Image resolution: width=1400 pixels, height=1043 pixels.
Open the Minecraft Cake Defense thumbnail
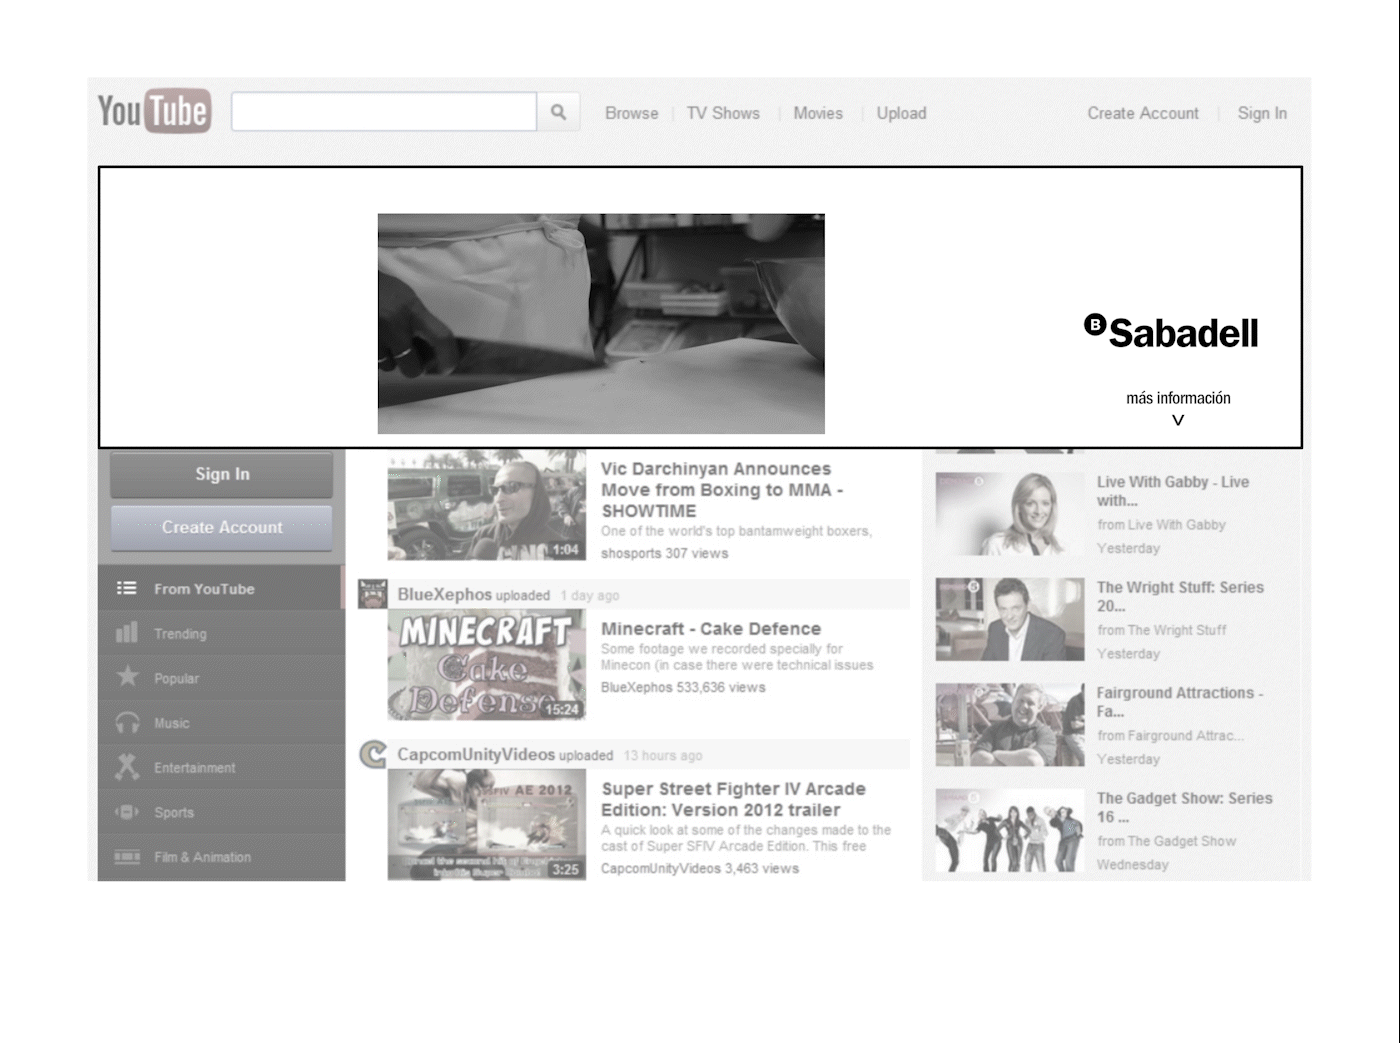coord(487,665)
